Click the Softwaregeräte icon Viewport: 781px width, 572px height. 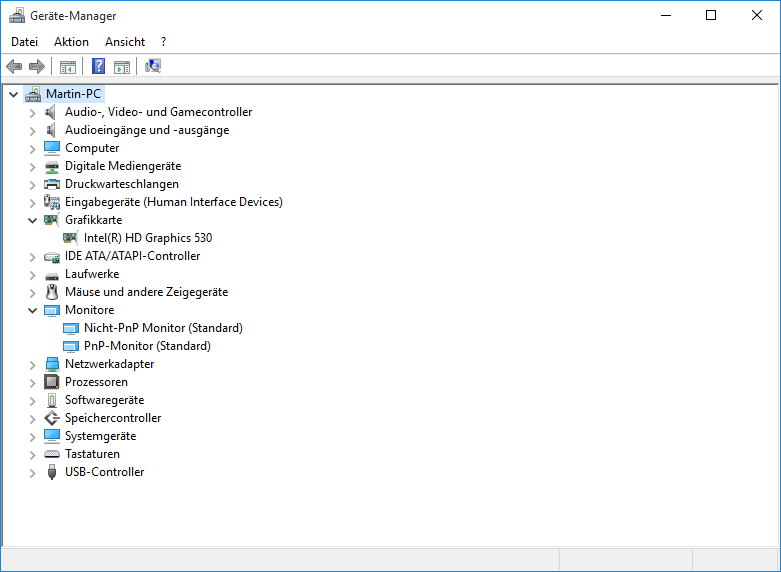click(x=52, y=400)
